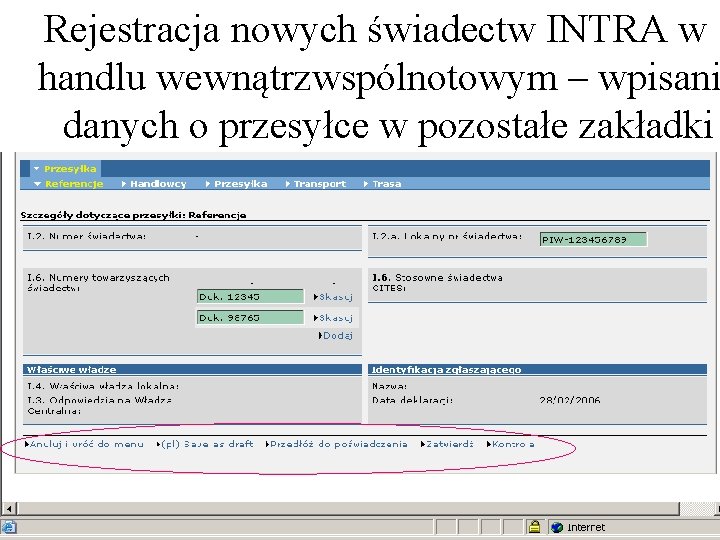Click the padlock security icon in status bar
Screen dimensions: 720x540
[x=534, y=527]
